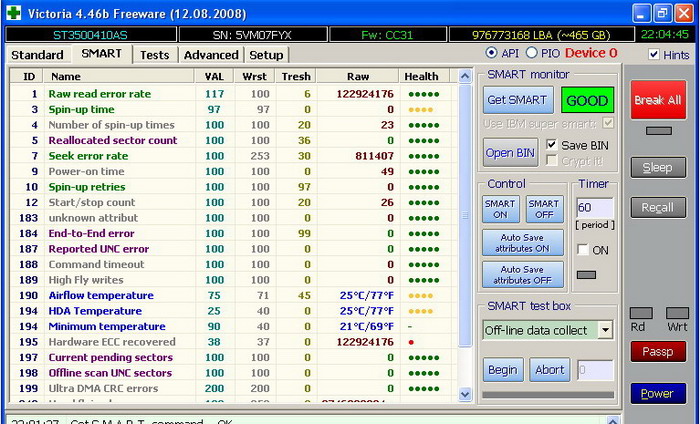Open the Advanced tab

click(211, 55)
